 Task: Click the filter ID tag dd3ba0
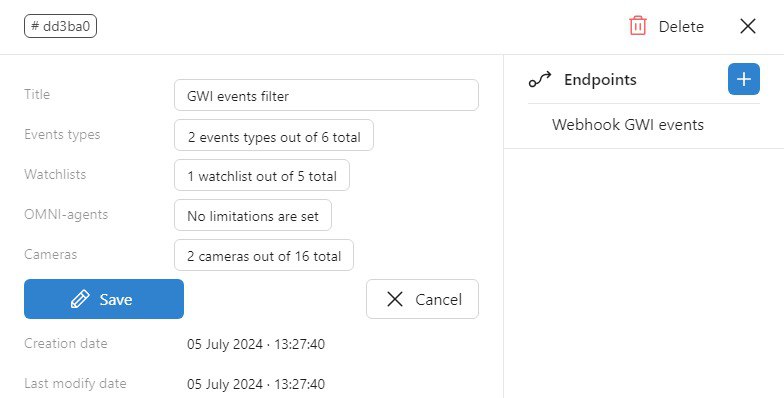point(60,26)
